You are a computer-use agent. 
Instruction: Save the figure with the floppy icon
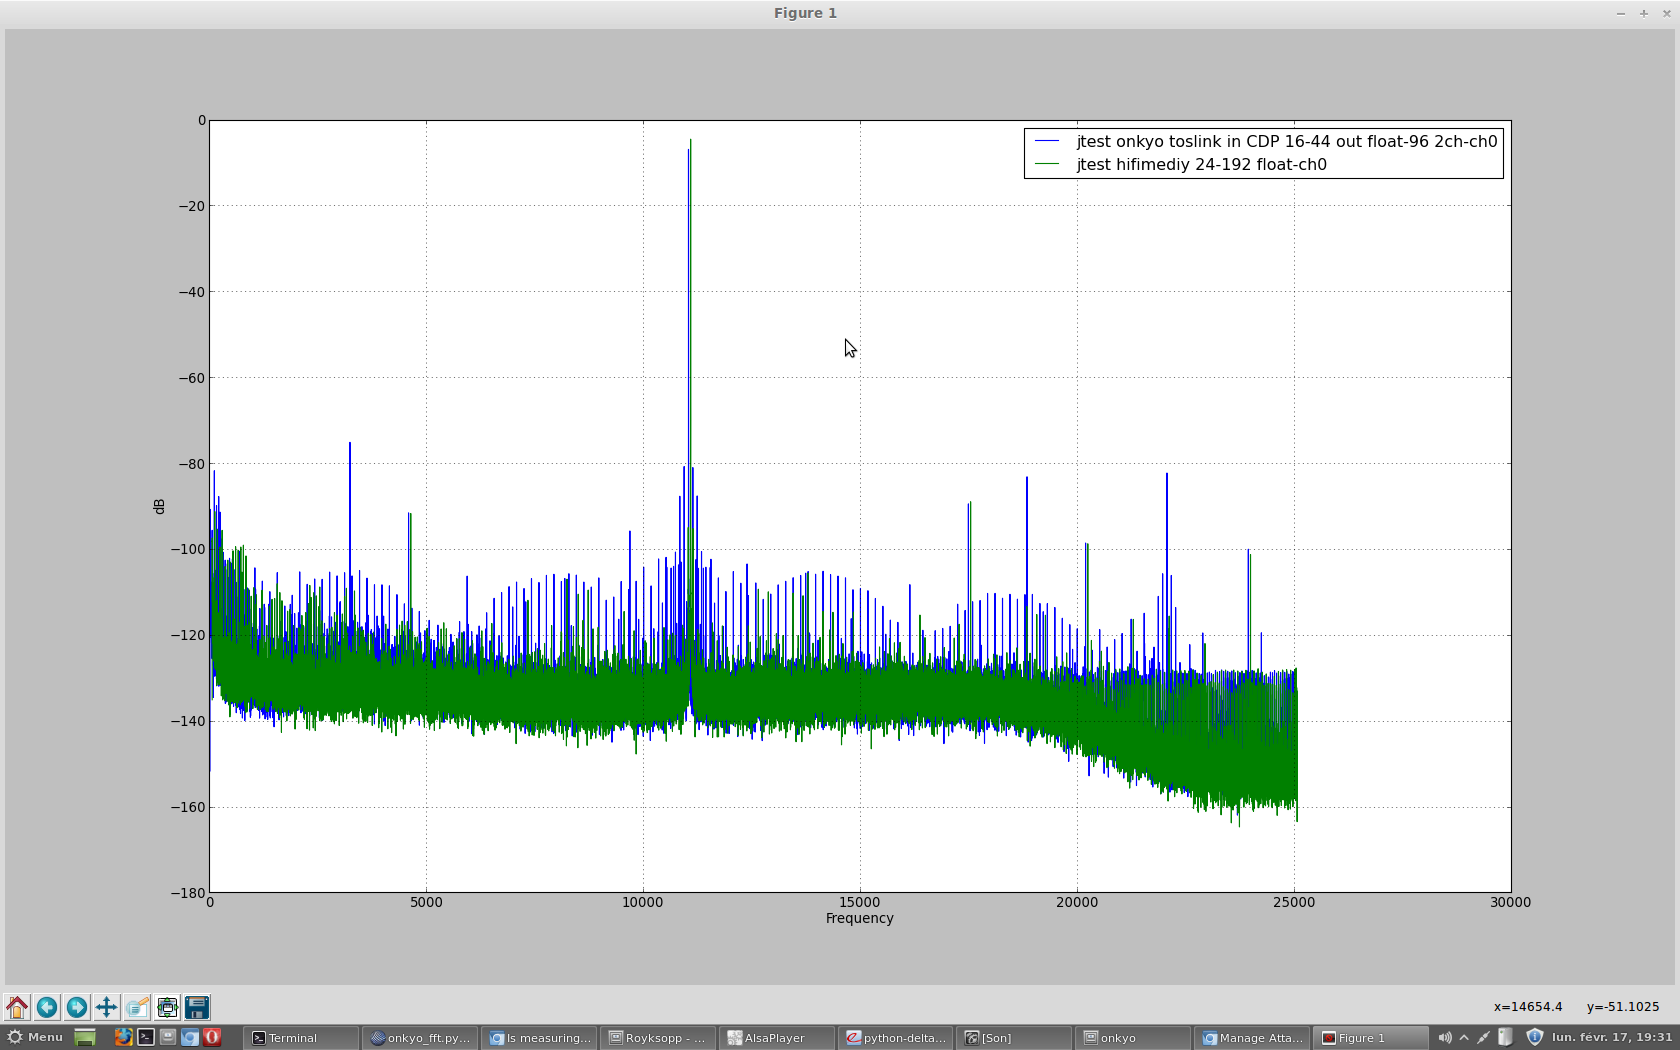(197, 1007)
